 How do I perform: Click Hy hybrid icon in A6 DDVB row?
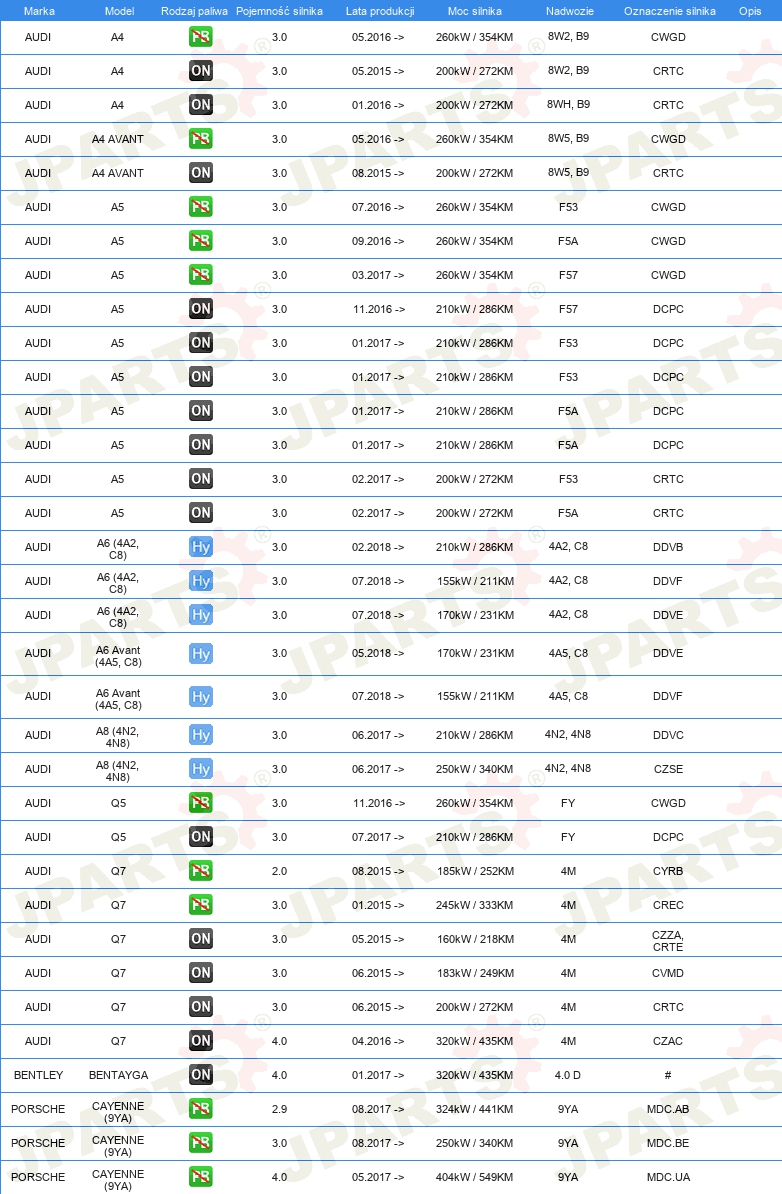click(201, 547)
